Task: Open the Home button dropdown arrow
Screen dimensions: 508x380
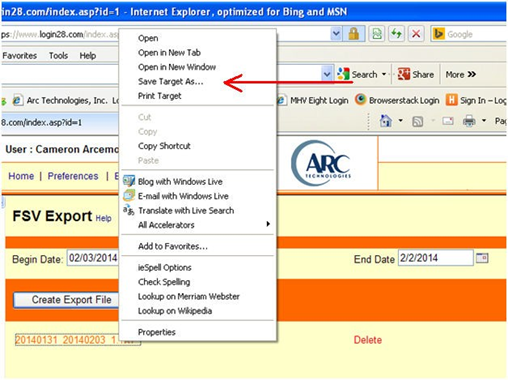Action: [400, 121]
